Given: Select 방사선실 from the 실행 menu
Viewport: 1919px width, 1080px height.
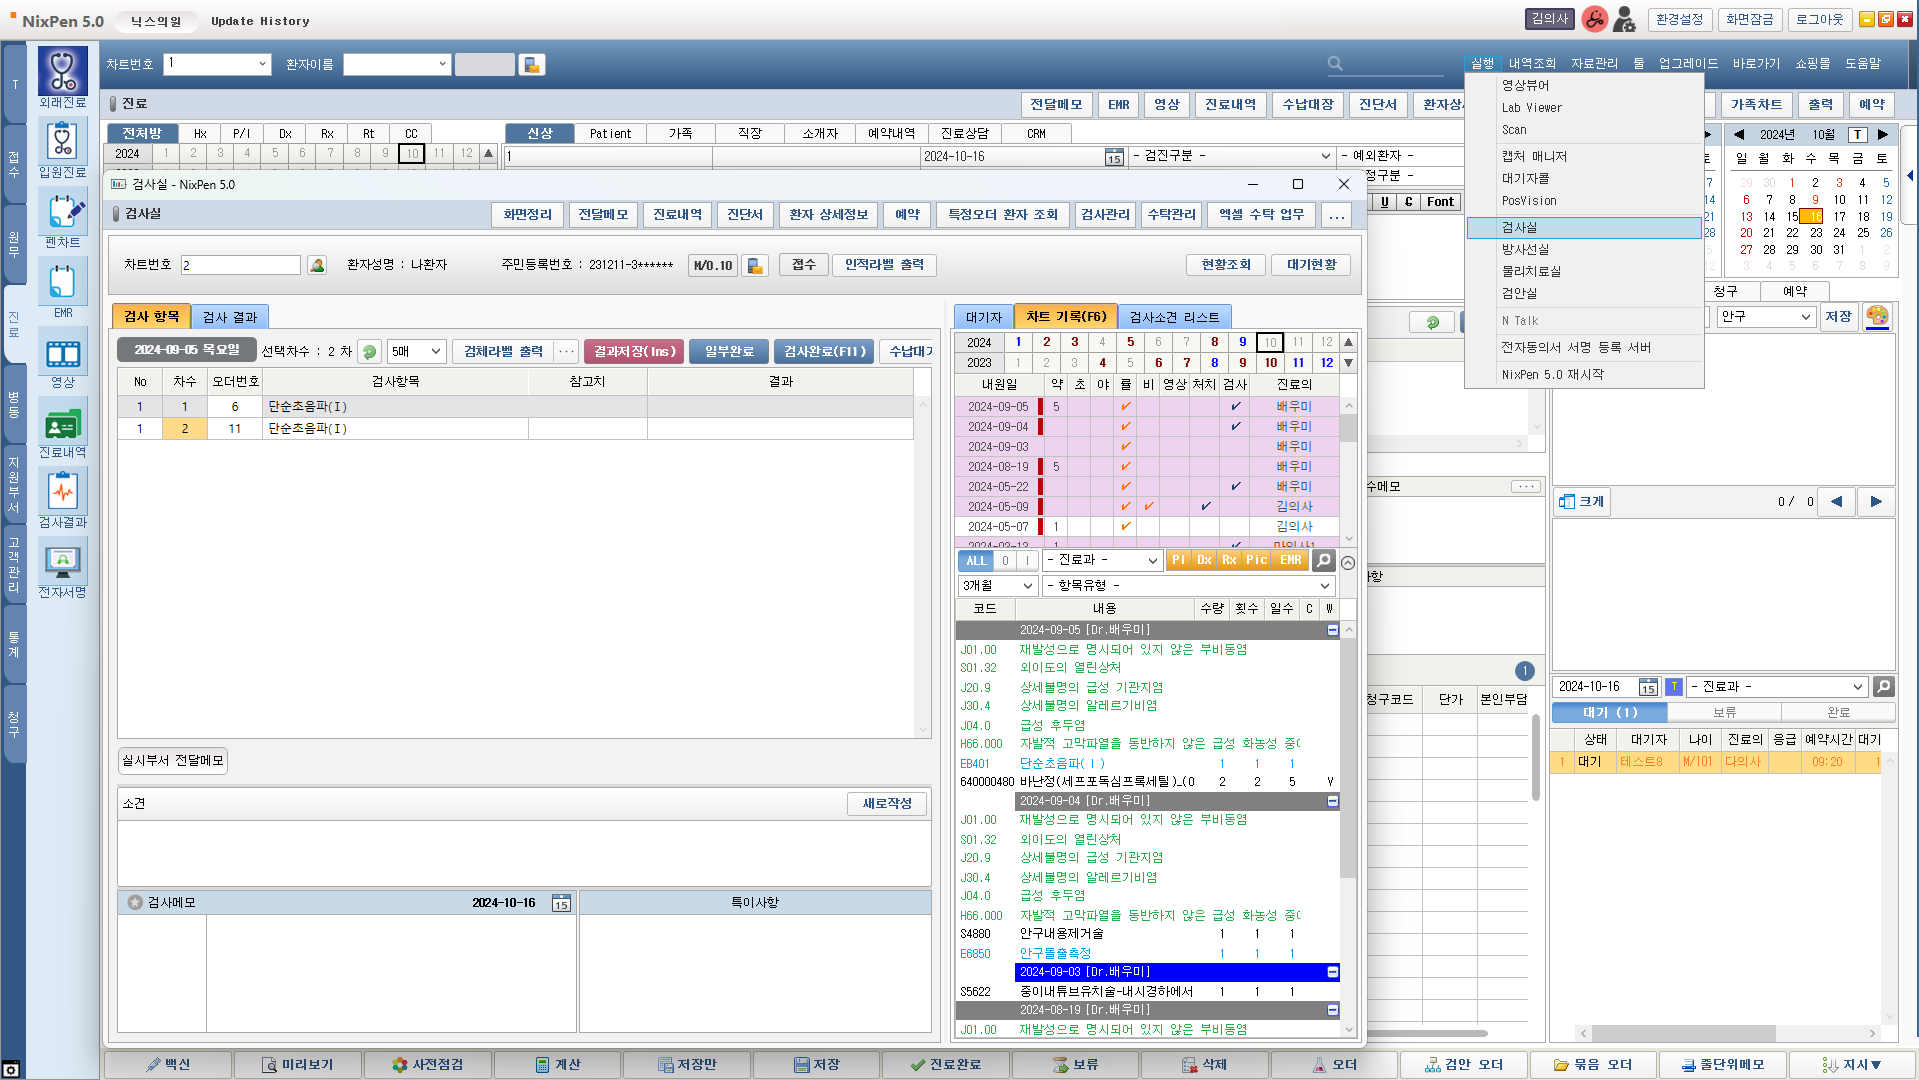Looking at the screenshot, I should 1525,250.
